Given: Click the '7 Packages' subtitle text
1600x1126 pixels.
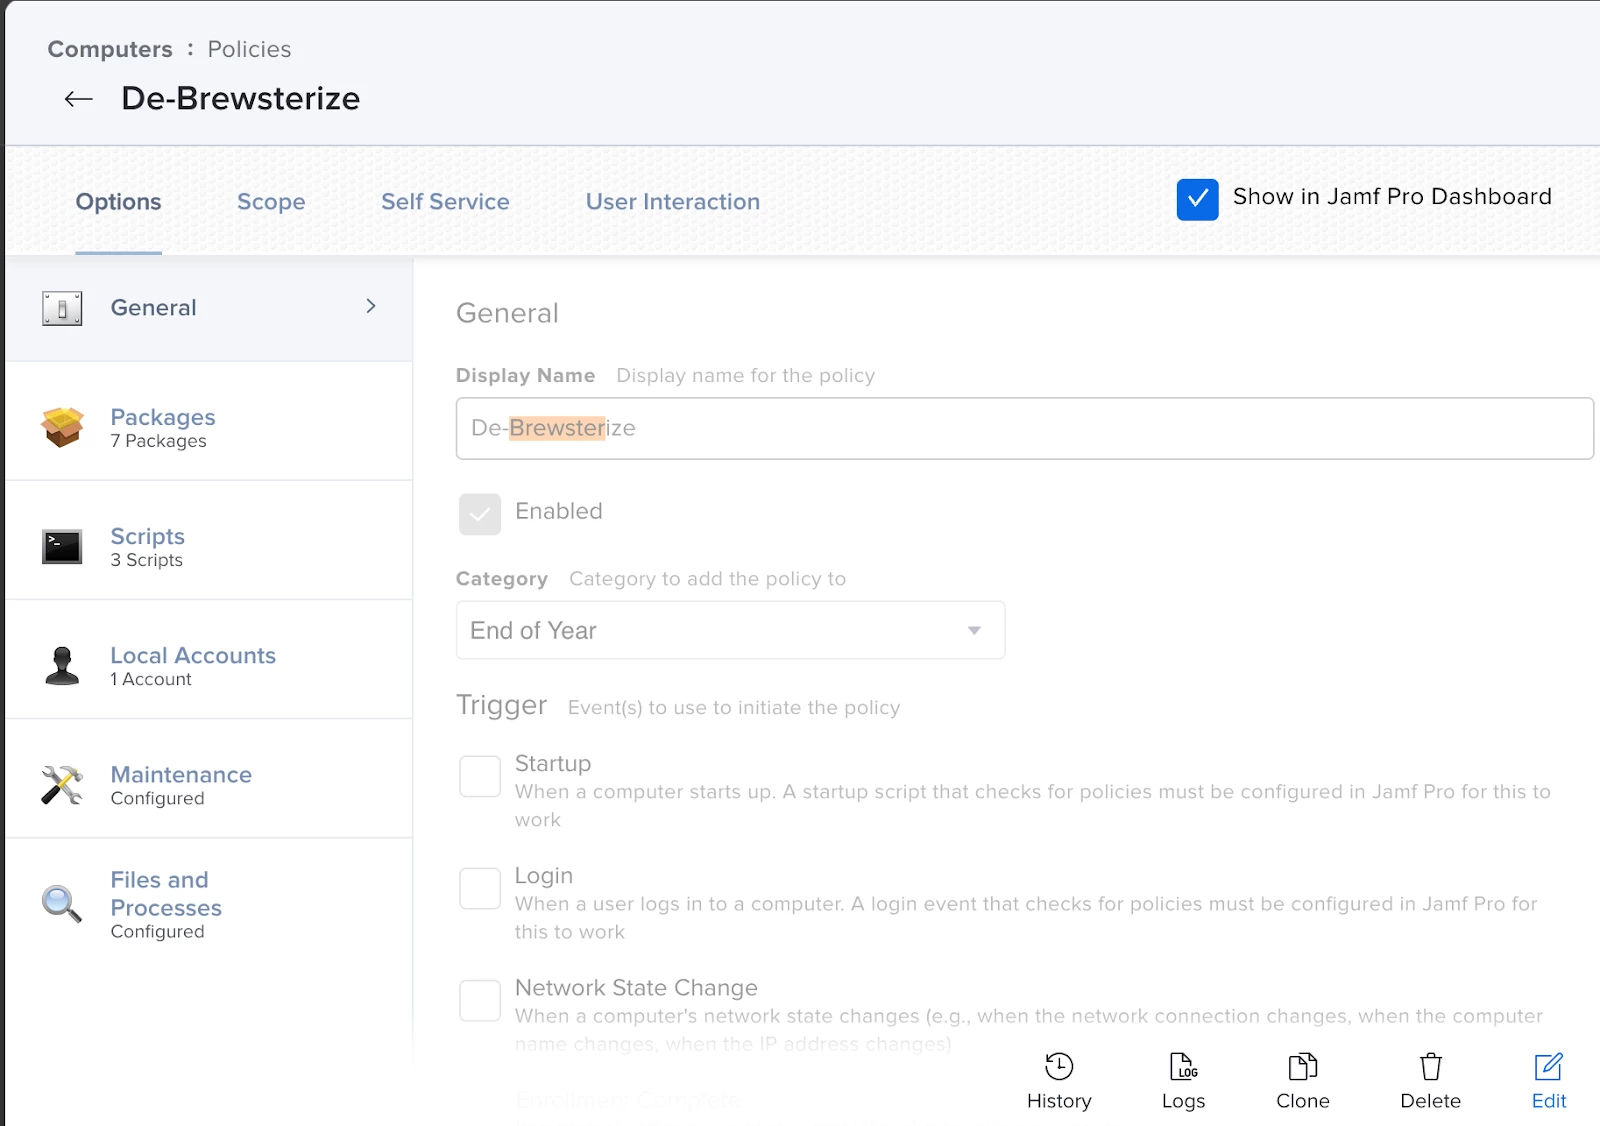Looking at the screenshot, I should point(158,441).
